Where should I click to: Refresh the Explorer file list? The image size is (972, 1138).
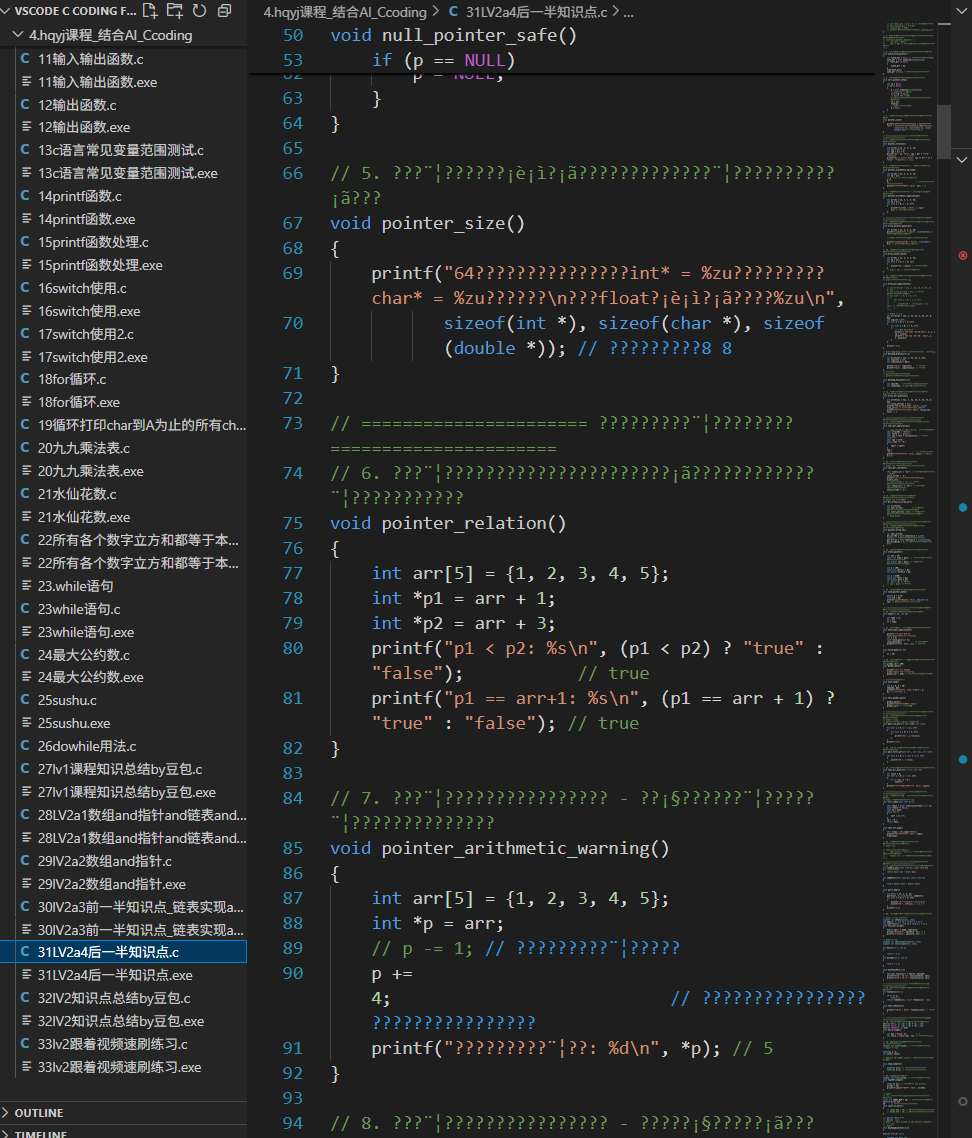(200, 10)
